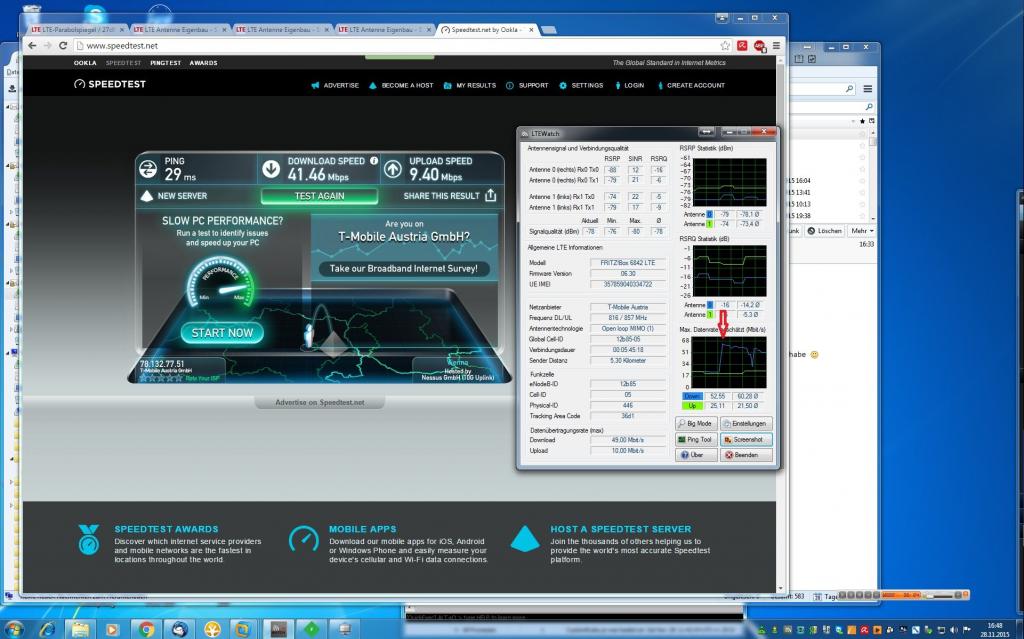This screenshot has height=639, width=1024.
Task: Open the PINGTEST link in the top bar
Action: (165, 63)
